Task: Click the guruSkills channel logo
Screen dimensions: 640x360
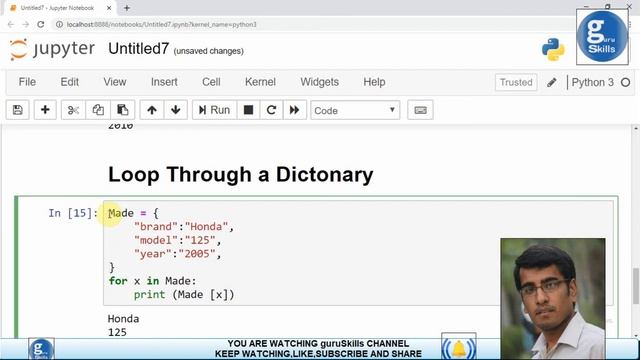Action: coord(602,37)
